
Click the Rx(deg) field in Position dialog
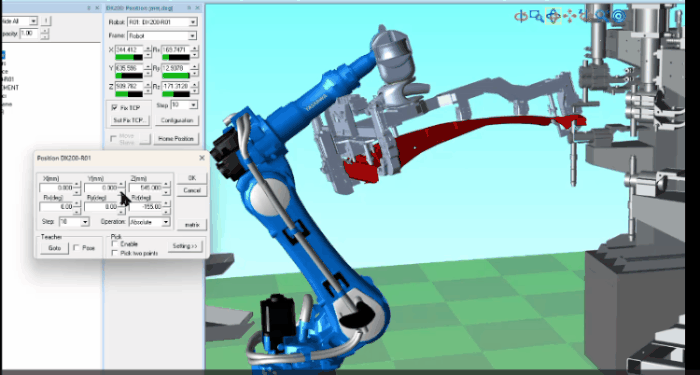click(56, 207)
